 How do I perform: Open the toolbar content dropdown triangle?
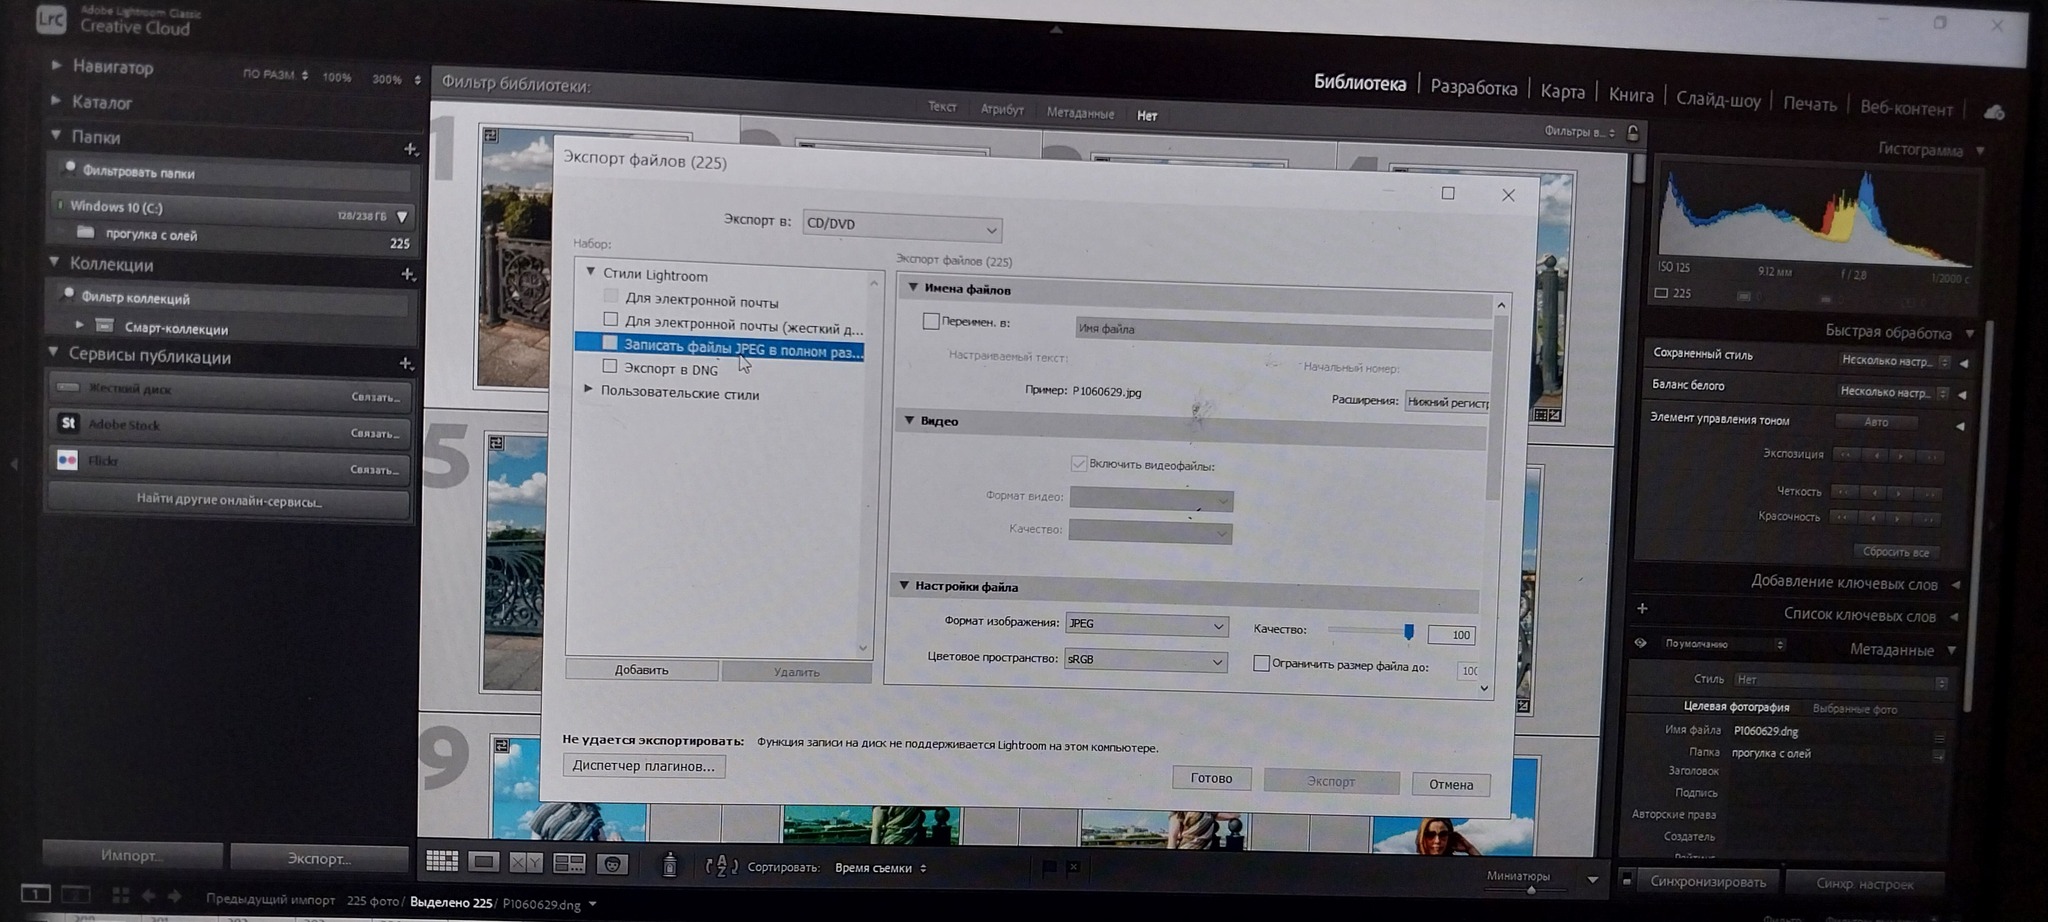click(x=1593, y=880)
